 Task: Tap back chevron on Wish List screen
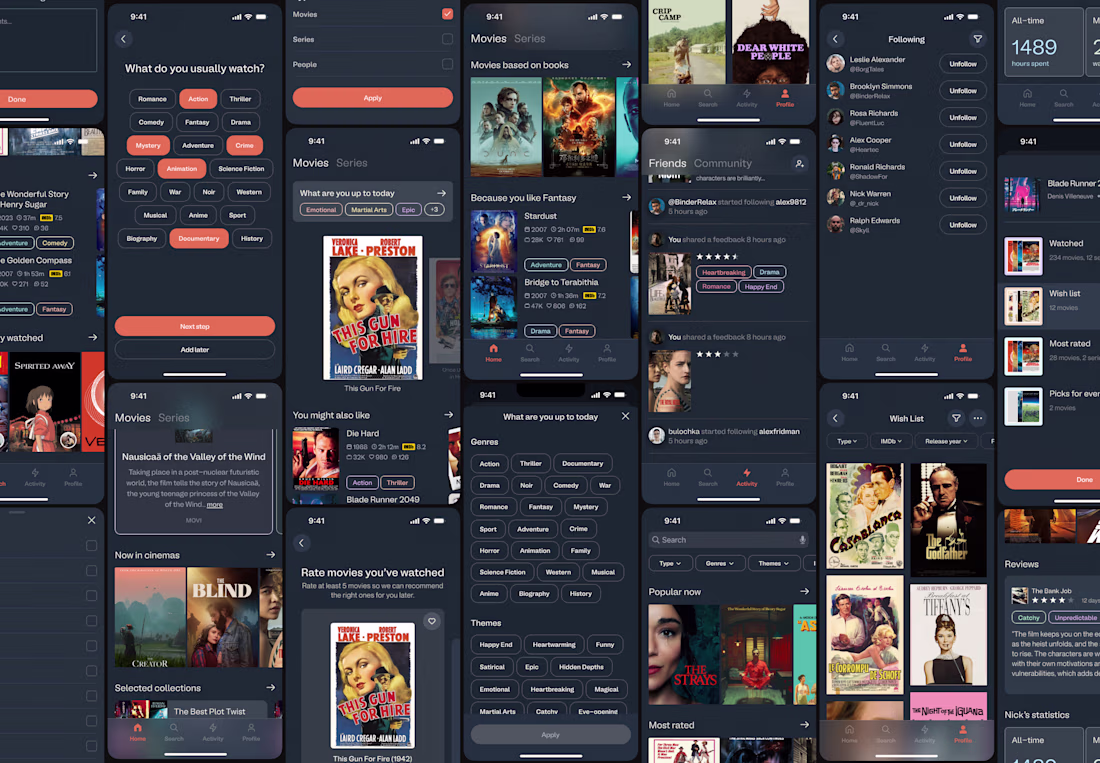pos(835,419)
